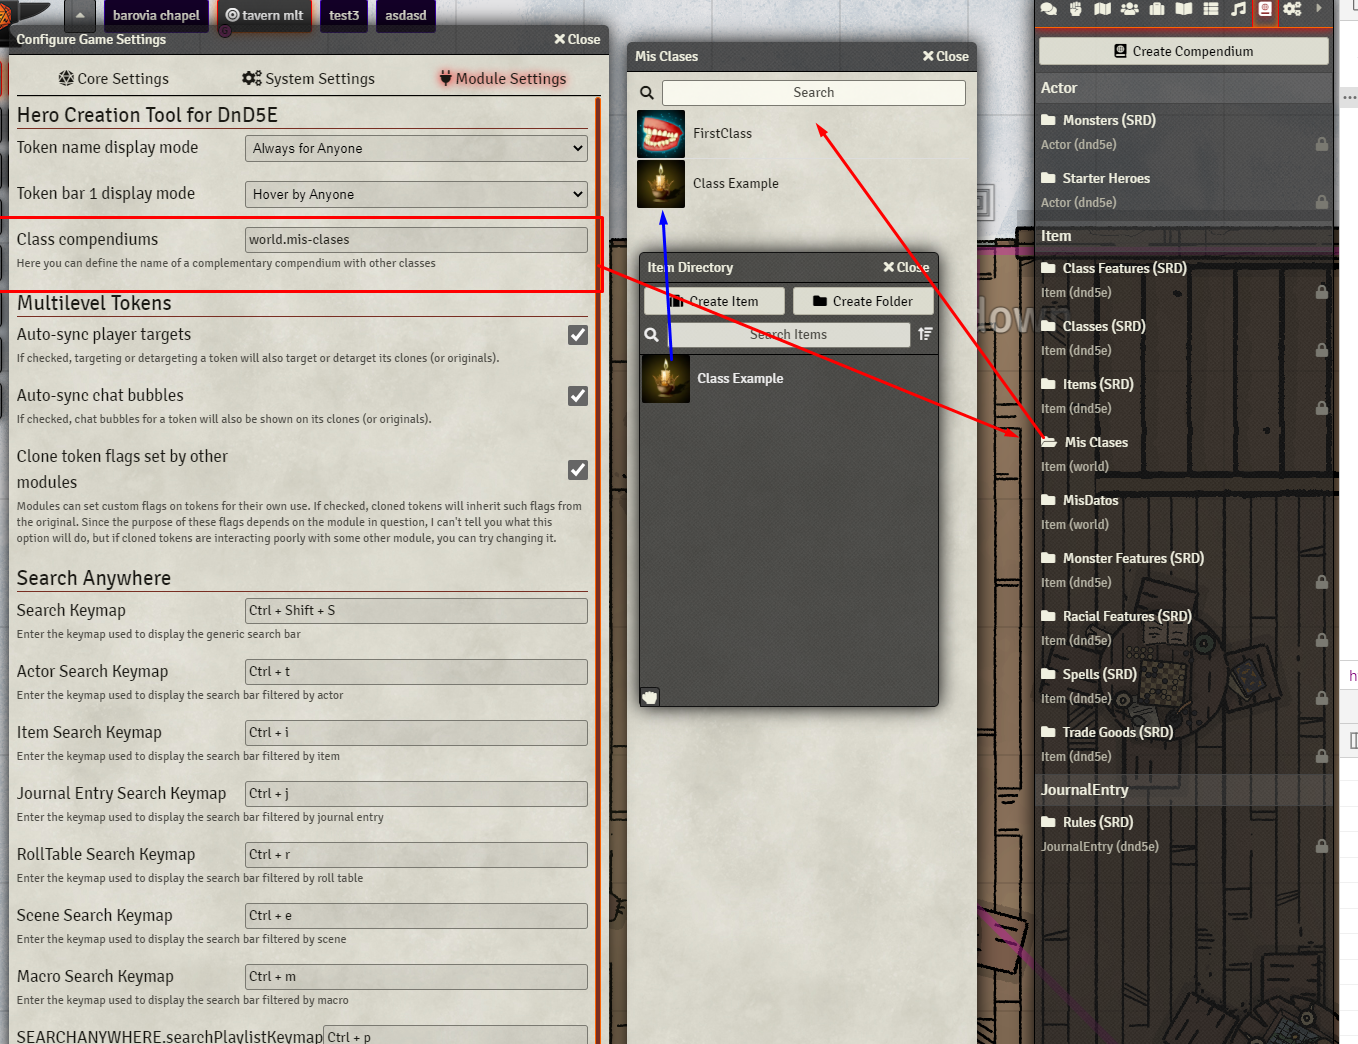Select the Class Example thumbnail in Mis Clases
The image size is (1358, 1044).
click(660, 183)
